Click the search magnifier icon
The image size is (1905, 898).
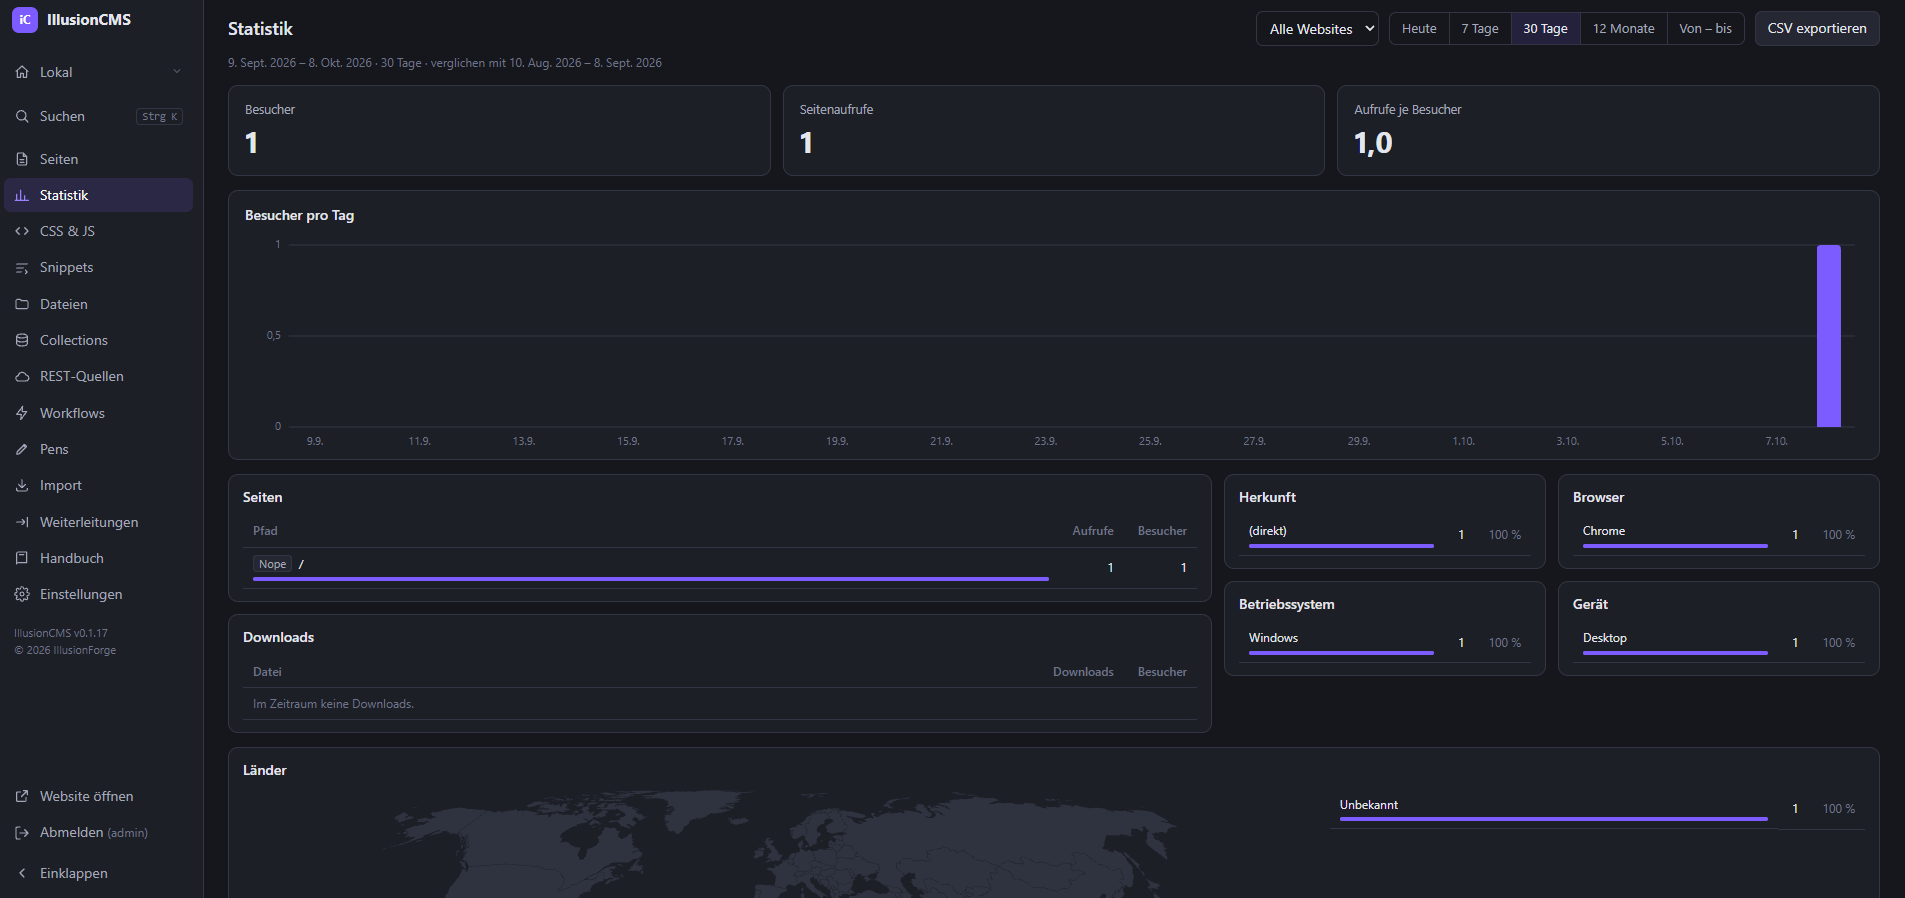click(22, 116)
